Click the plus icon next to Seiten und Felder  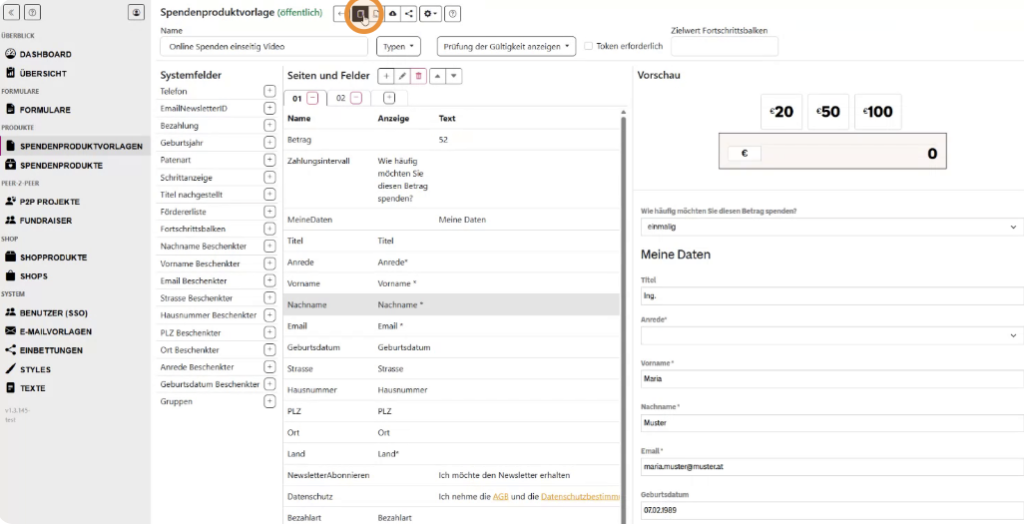pyautogui.click(x=386, y=76)
